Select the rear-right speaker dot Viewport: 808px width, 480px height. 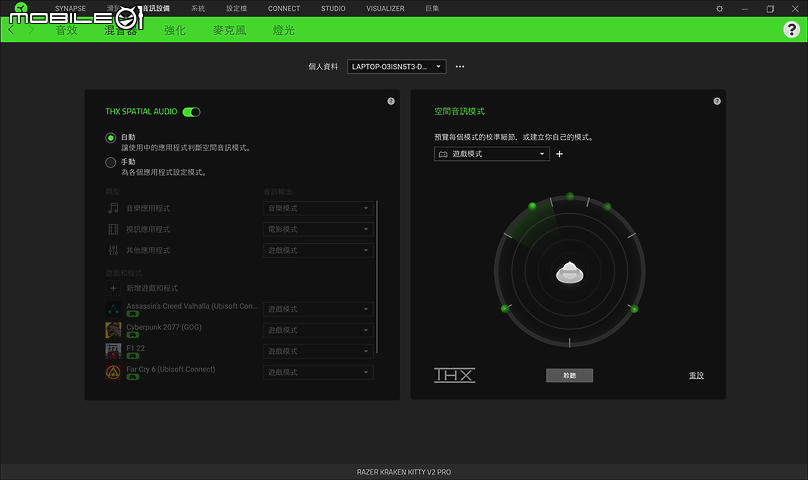(x=634, y=309)
